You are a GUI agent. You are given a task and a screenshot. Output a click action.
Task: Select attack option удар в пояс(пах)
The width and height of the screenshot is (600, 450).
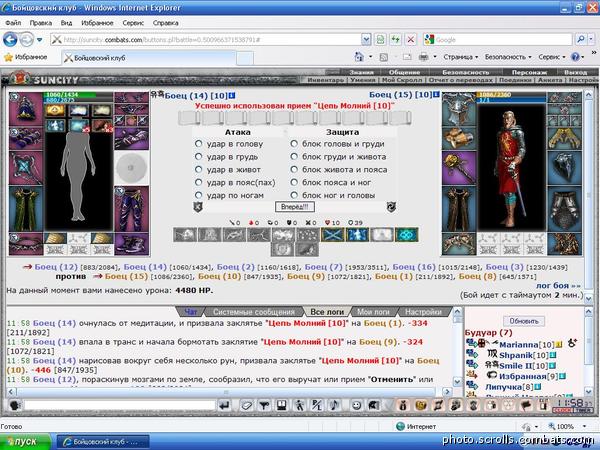coord(198,182)
